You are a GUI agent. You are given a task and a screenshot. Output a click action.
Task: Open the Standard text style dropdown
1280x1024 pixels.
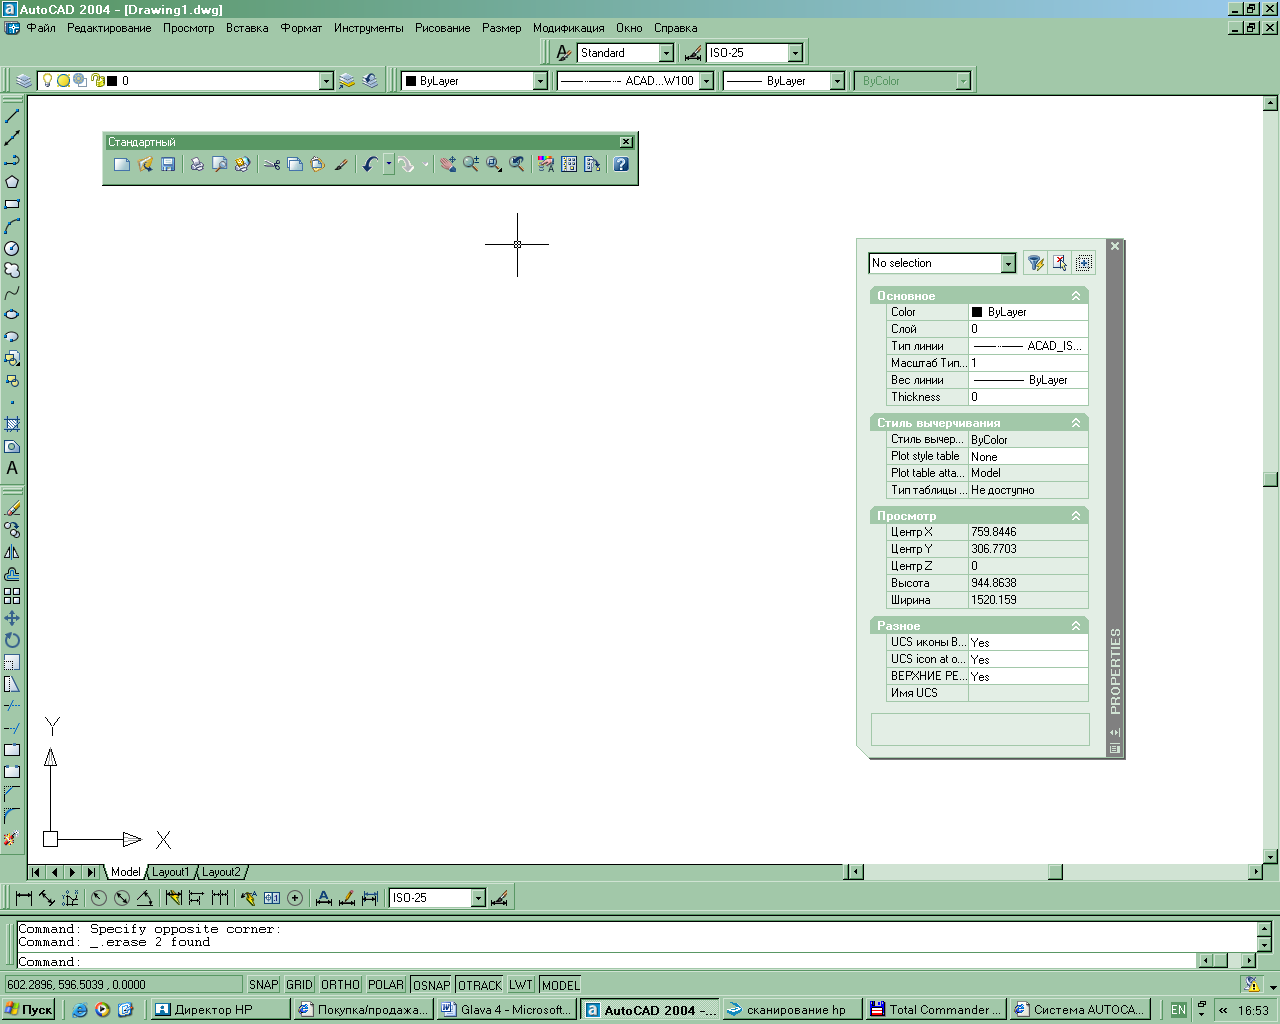[x=666, y=53]
